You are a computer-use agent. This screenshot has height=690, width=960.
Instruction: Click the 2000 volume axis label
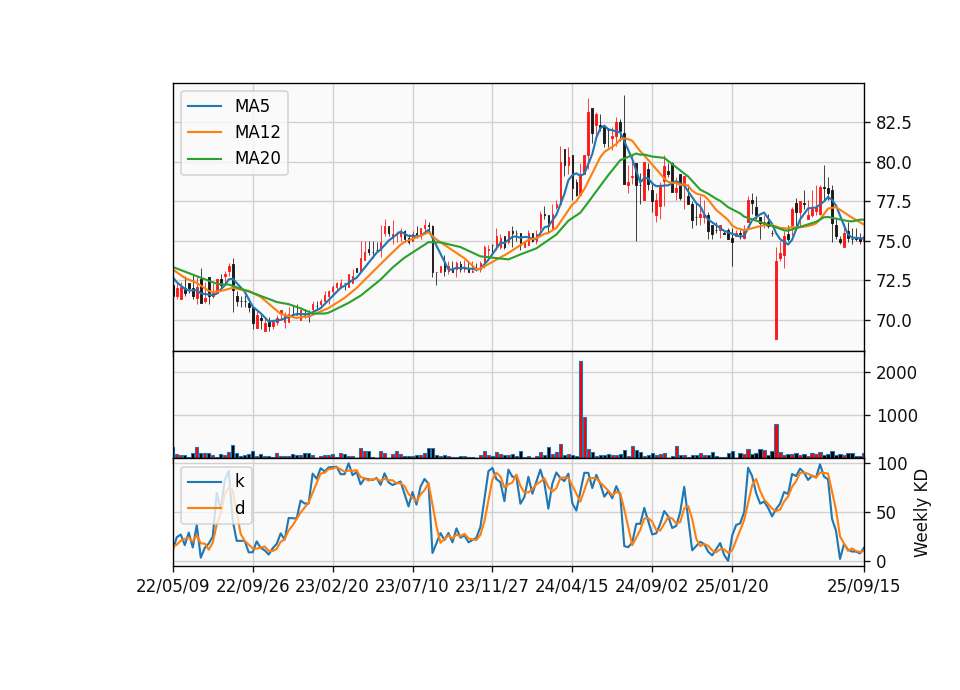(896, 373)
